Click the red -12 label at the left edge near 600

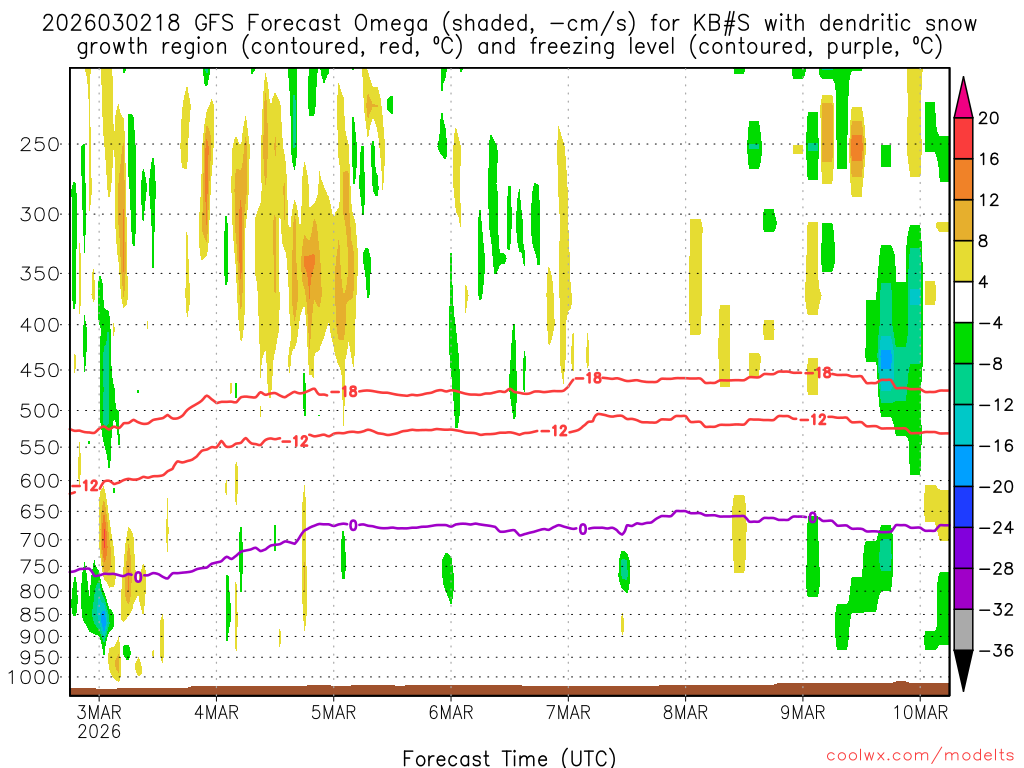point(85,486)
